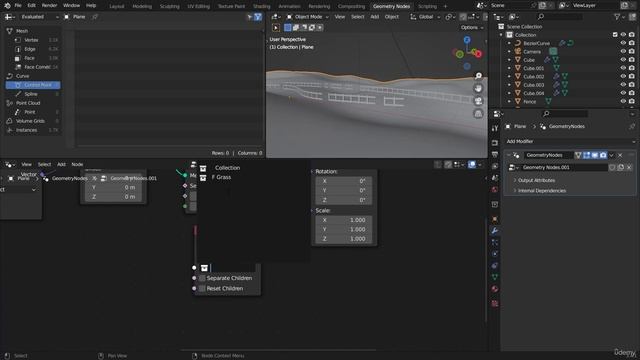Click the green Y axis navigation gizmo
Screen dimensions: 640x360
tap(460, 54)
